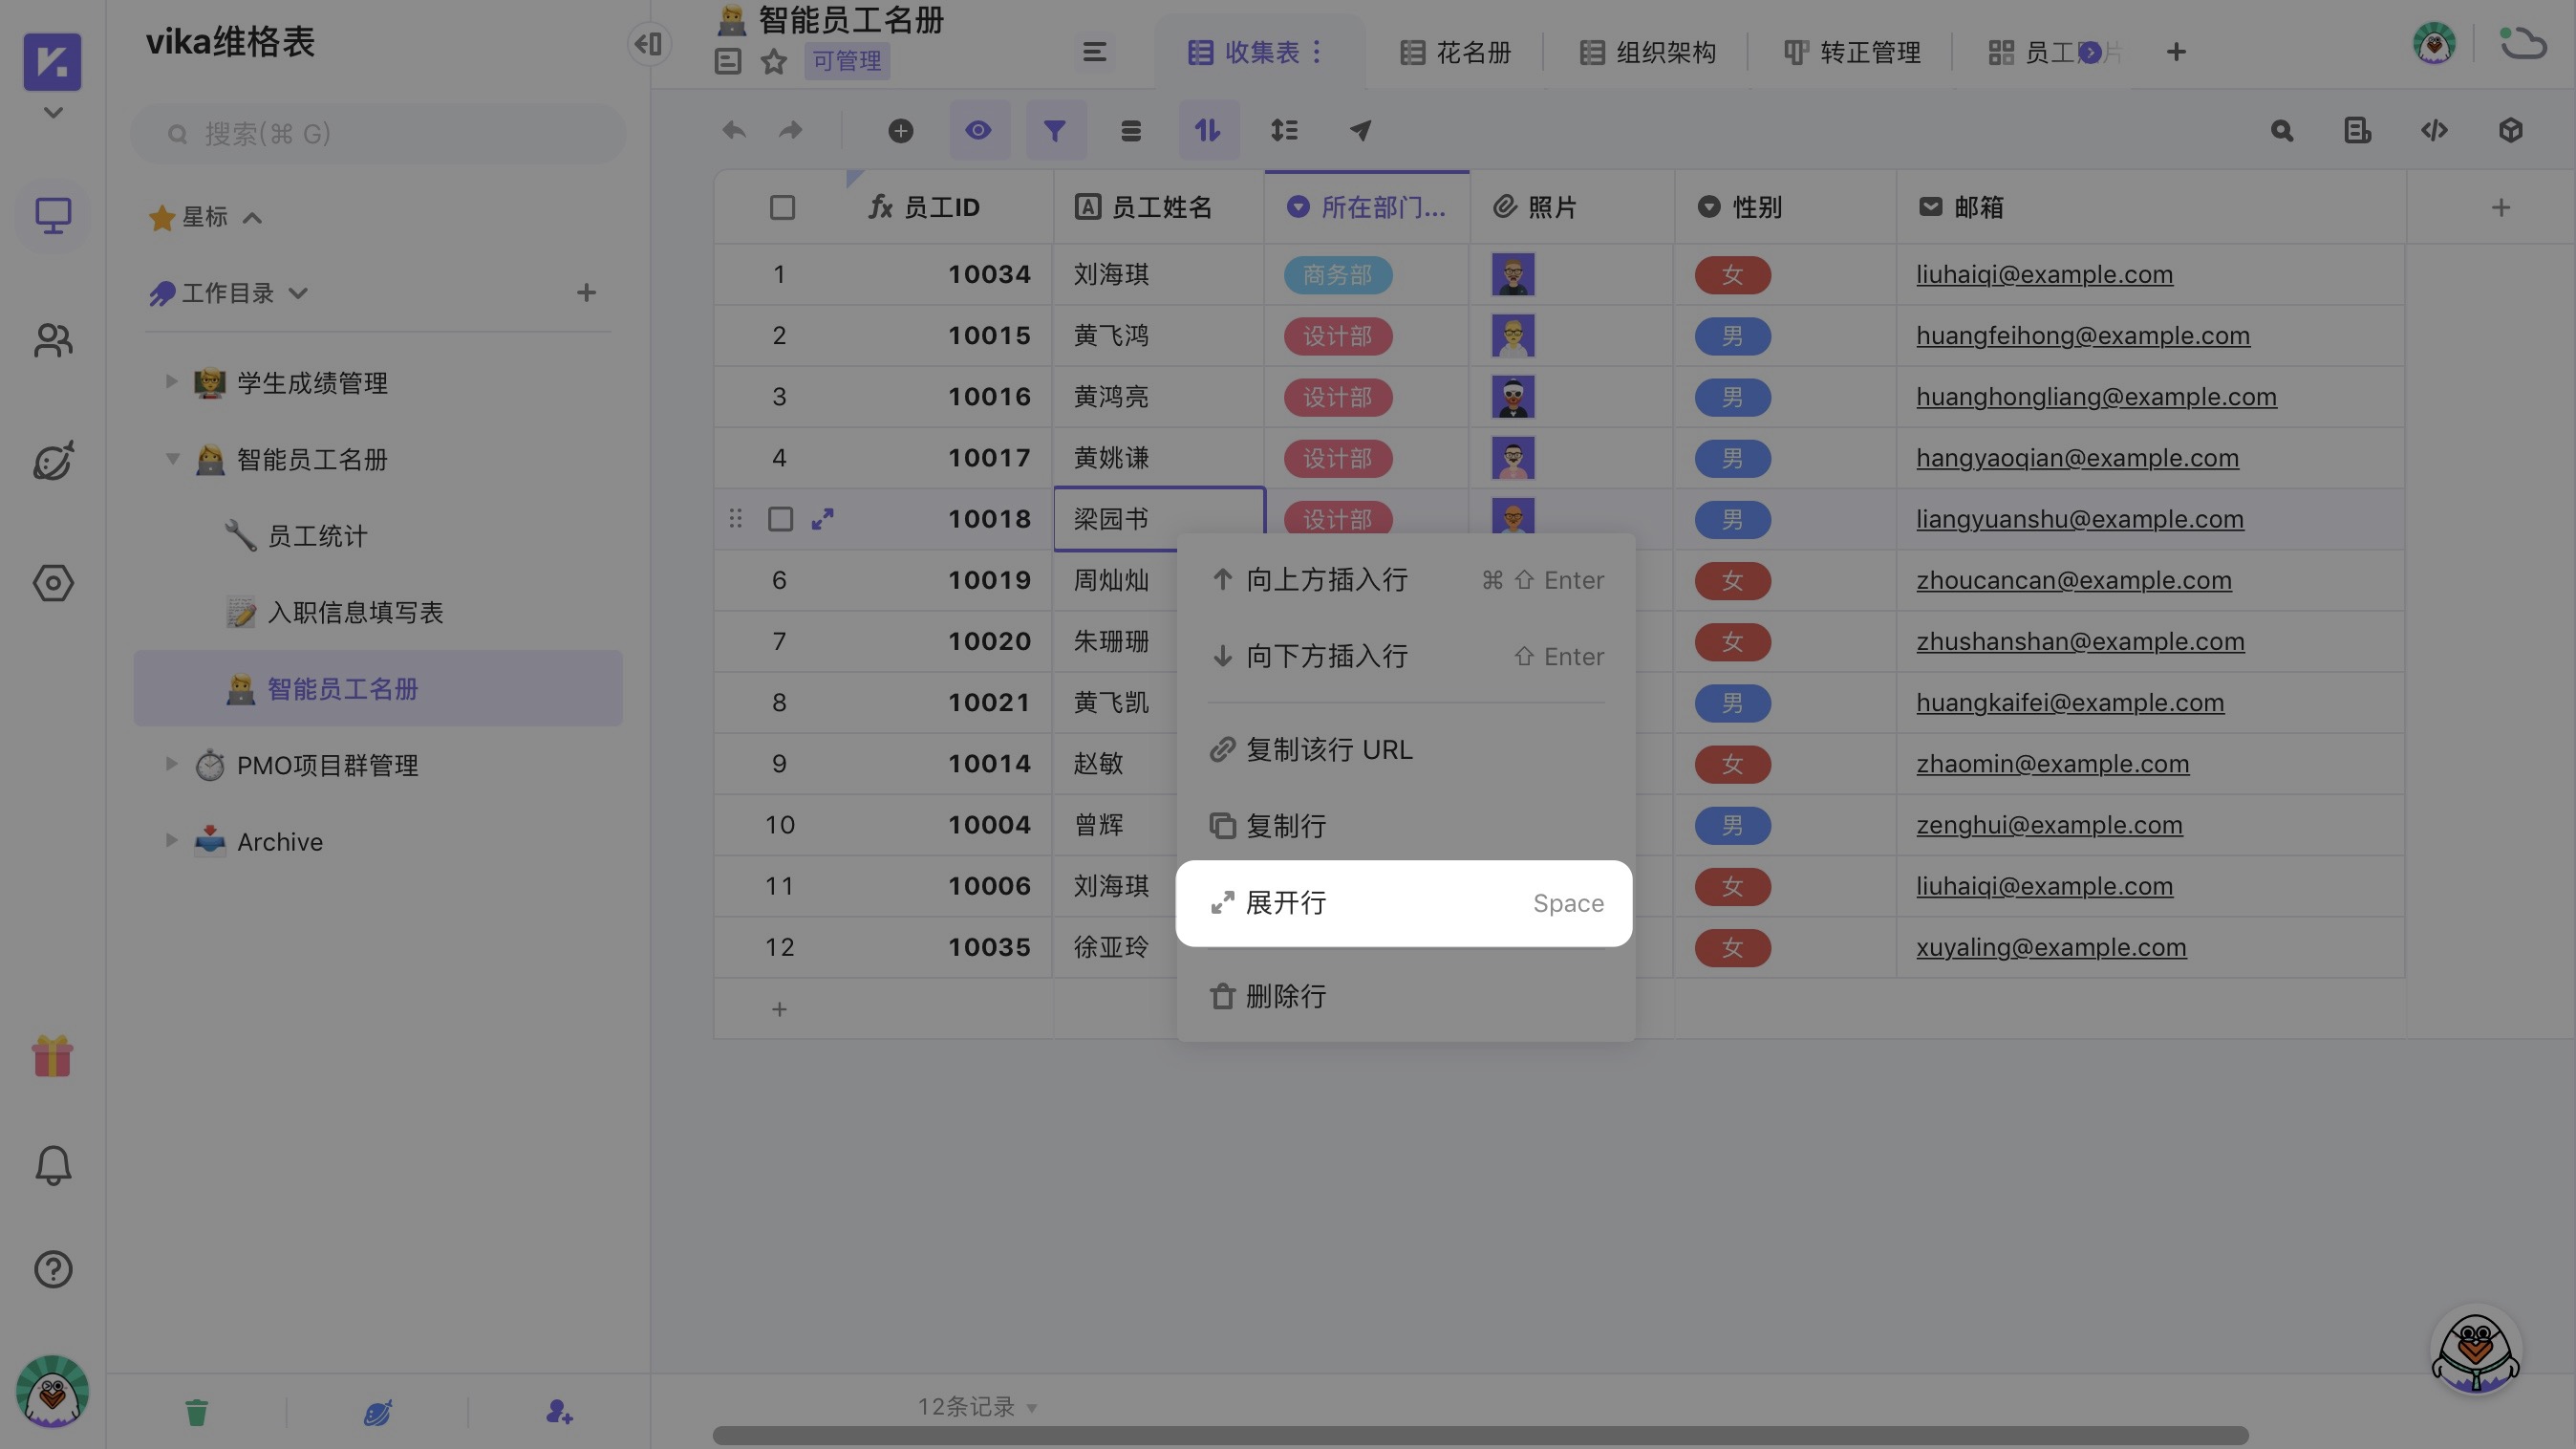This screenshot has width=2576, height=1449.
Task: Collapse the 智能员工名册 folder in sidebar
Action: [x=172, y=459]
